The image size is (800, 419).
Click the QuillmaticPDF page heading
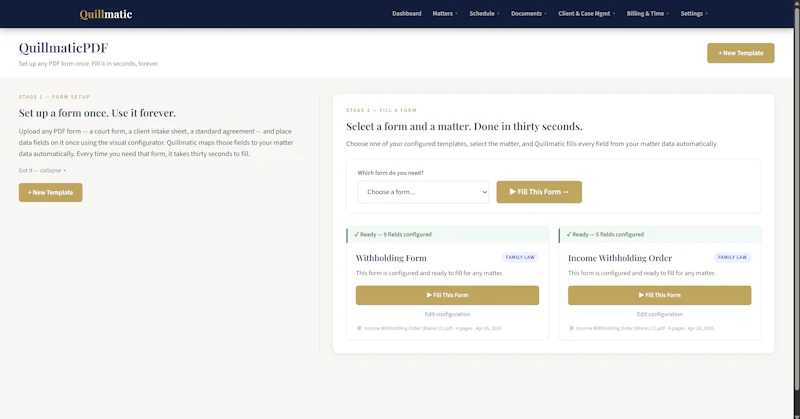click(x=63, y=47)
